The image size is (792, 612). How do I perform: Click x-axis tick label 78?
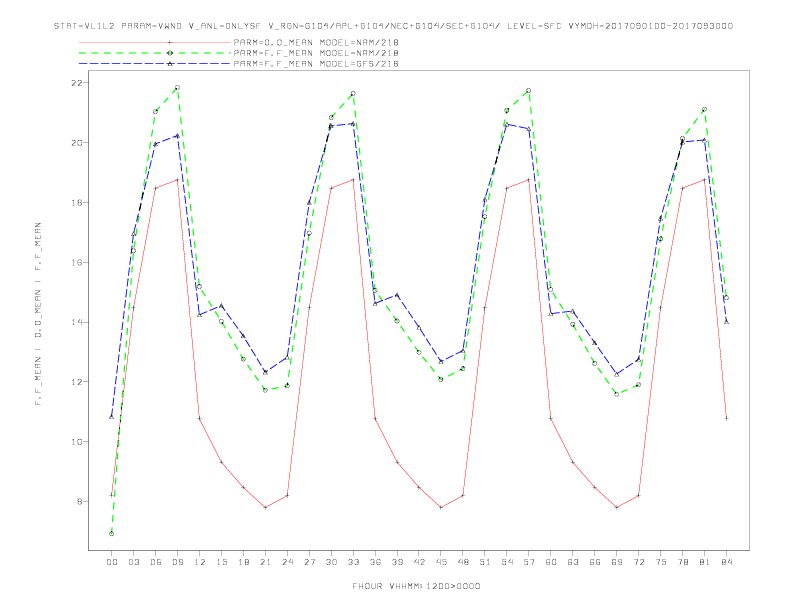tap(682, 562)
